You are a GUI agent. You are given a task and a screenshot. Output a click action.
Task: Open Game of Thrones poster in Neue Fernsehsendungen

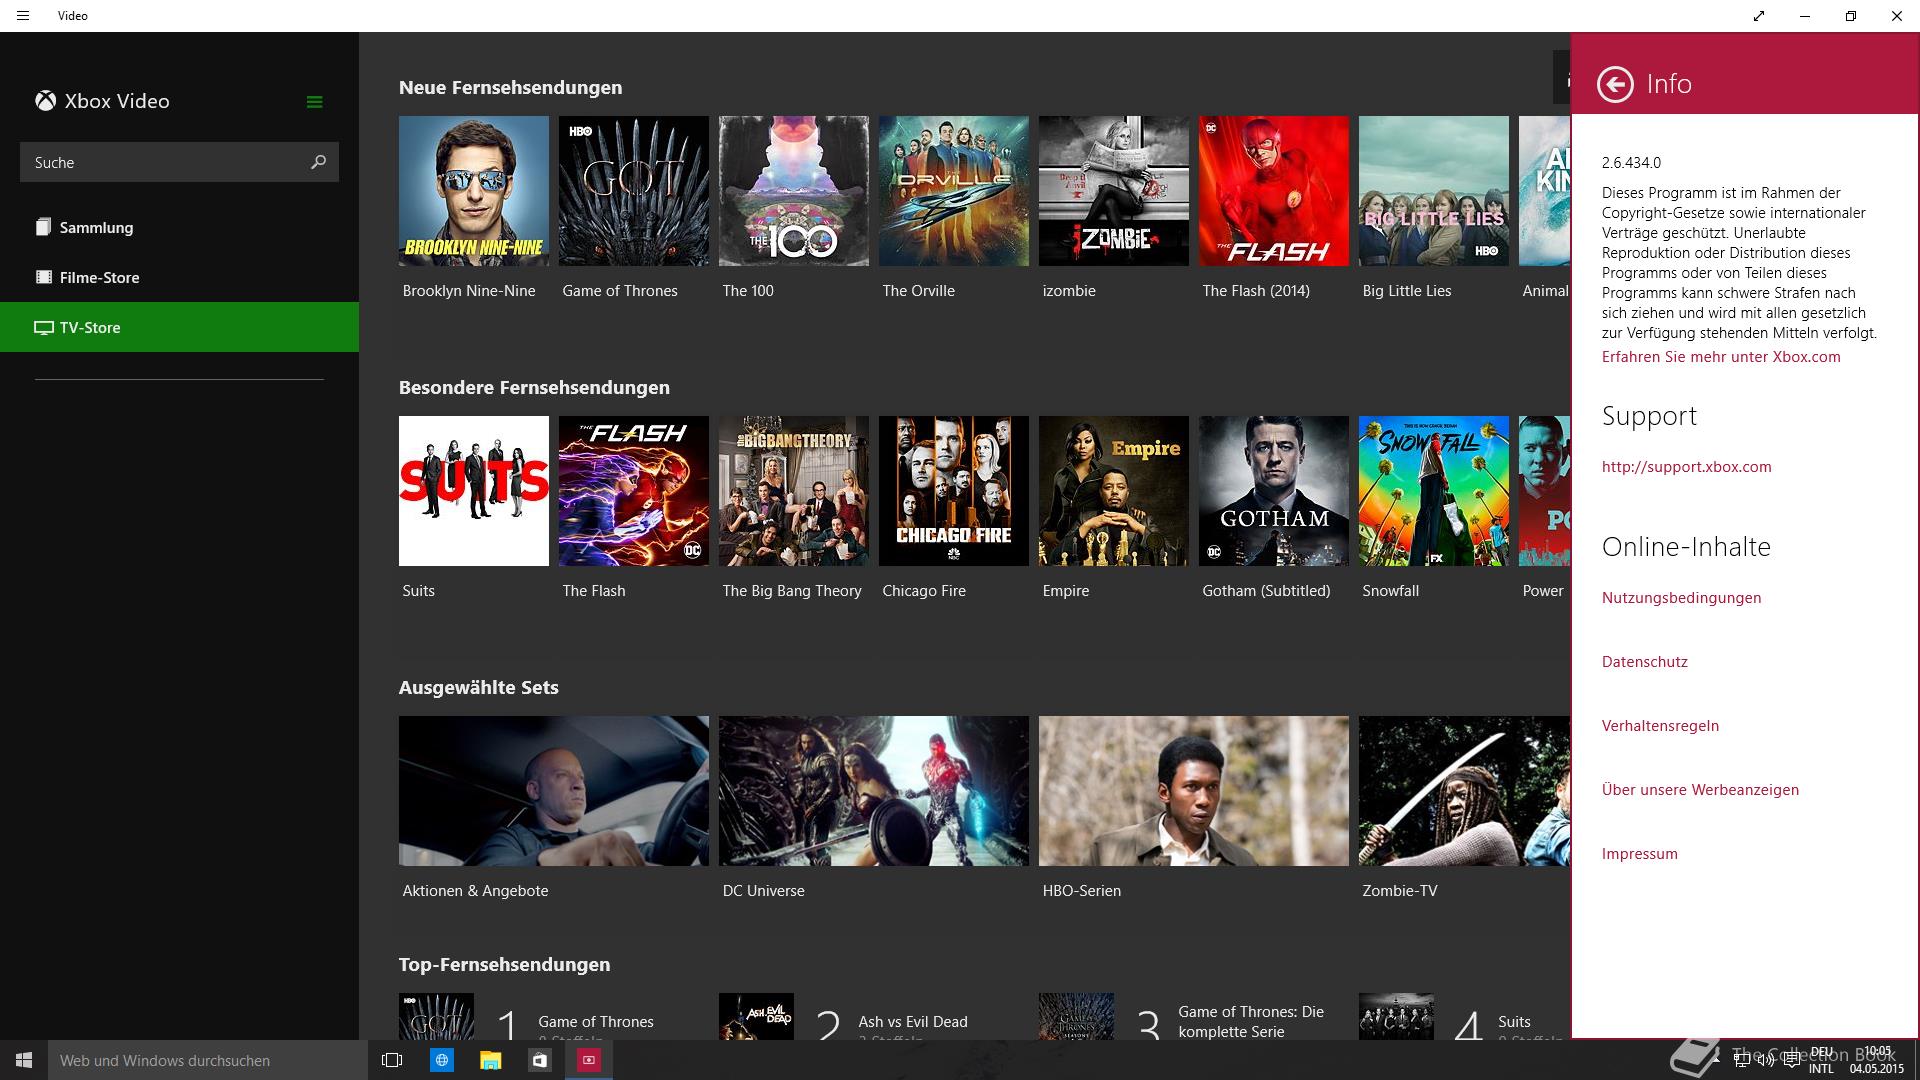coord(634,191)
